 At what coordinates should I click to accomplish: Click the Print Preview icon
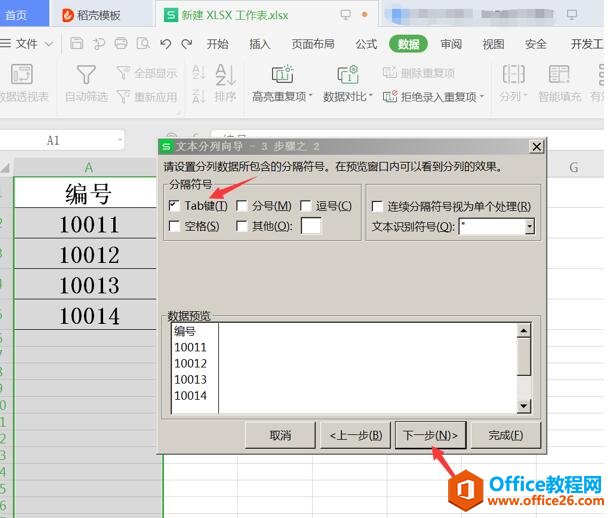point(143,43)
